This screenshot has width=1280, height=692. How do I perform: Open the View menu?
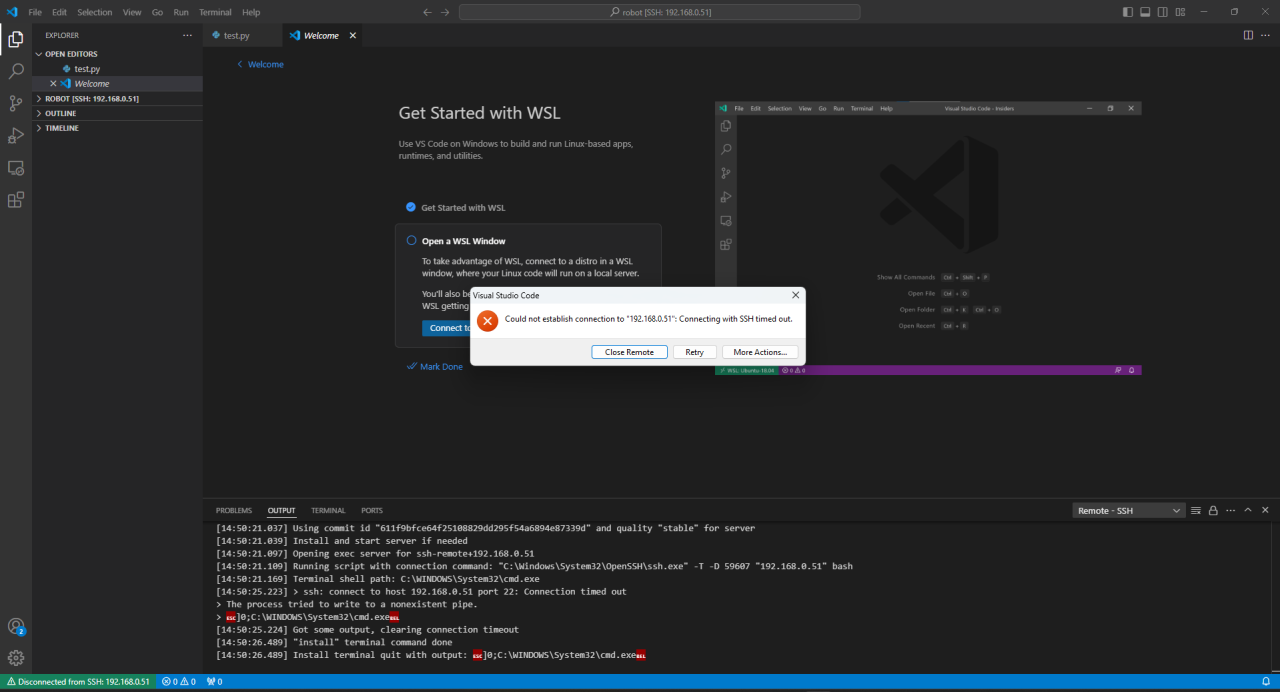click(132, 12)
